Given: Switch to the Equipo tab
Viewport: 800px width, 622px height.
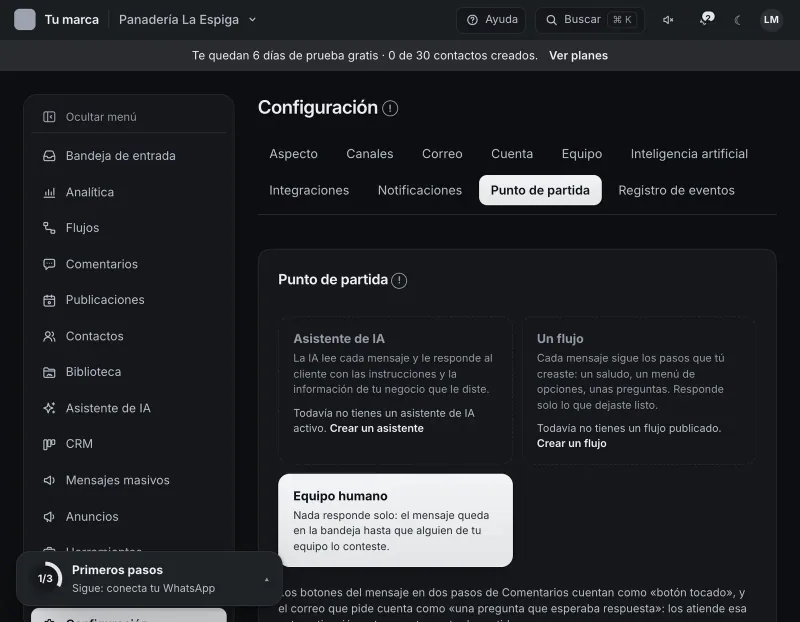Looking at the screenshot, I should click(582, 154).
